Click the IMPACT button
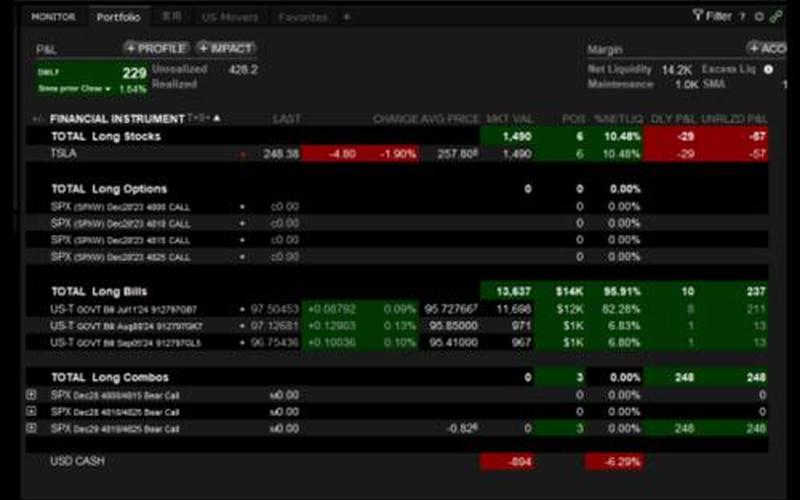800x500 pixels. click(226, 48)
